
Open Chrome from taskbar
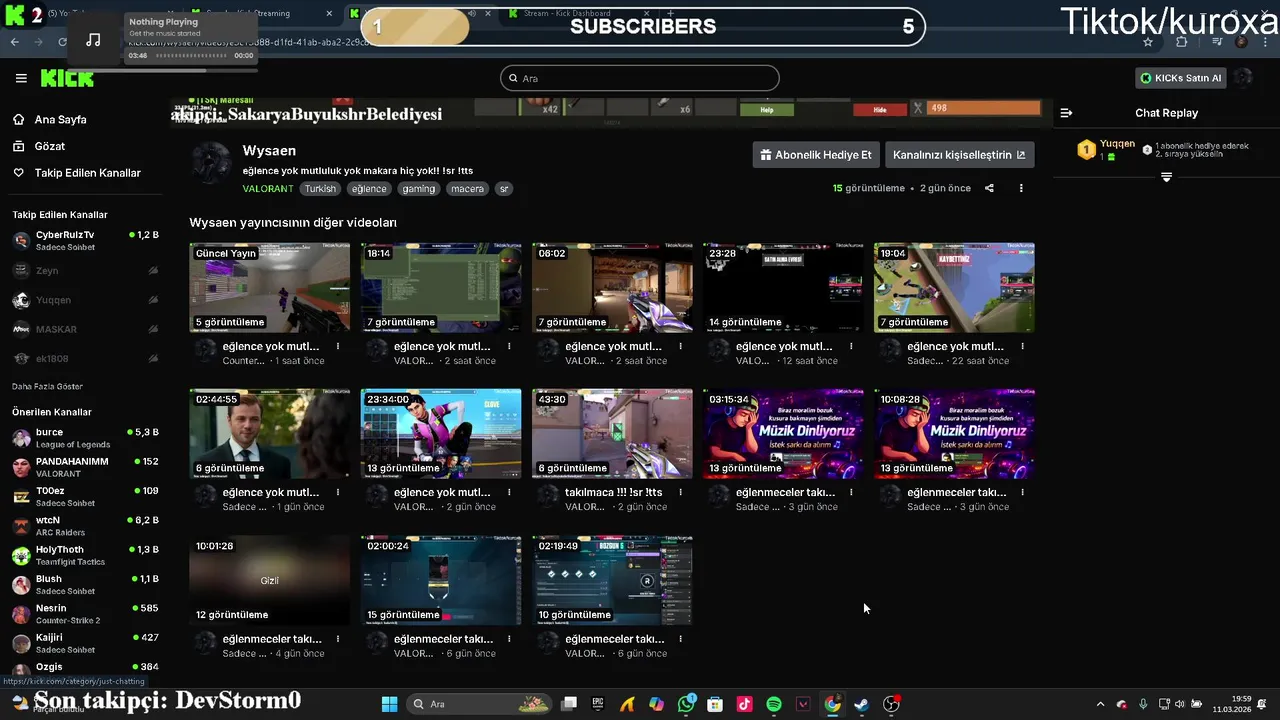(x=832, y=704)
